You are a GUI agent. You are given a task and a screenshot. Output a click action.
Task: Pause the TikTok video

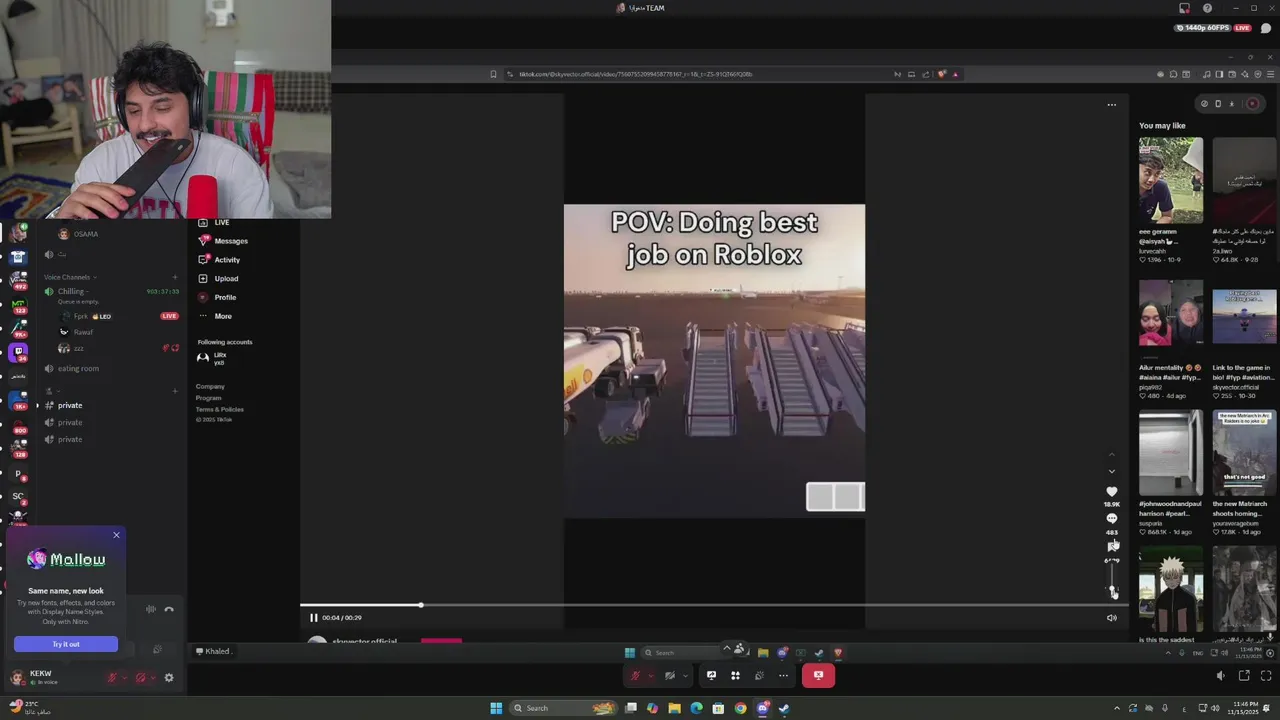(313, 618)
